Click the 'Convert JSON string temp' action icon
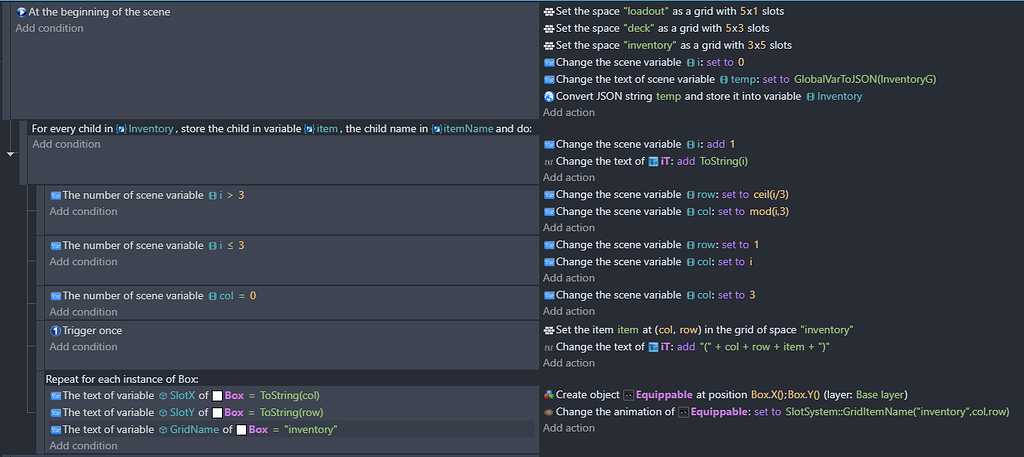1024x457 pixels. pos(549,97)
